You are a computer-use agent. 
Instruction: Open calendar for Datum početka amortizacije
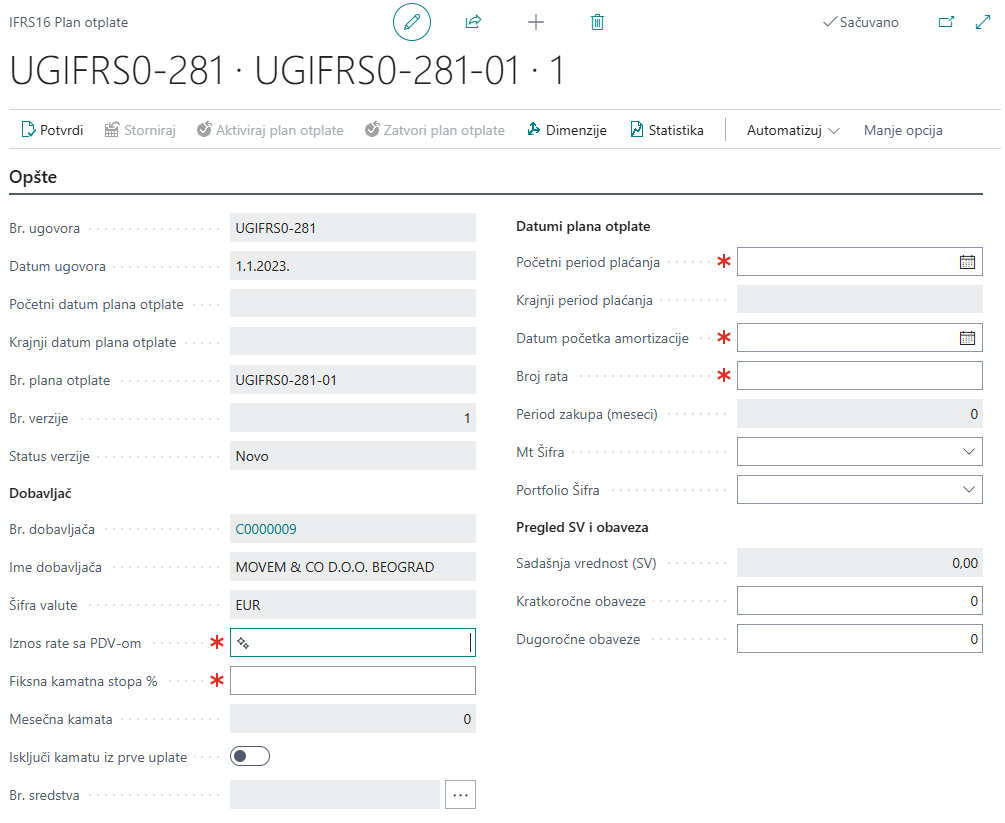967,338
